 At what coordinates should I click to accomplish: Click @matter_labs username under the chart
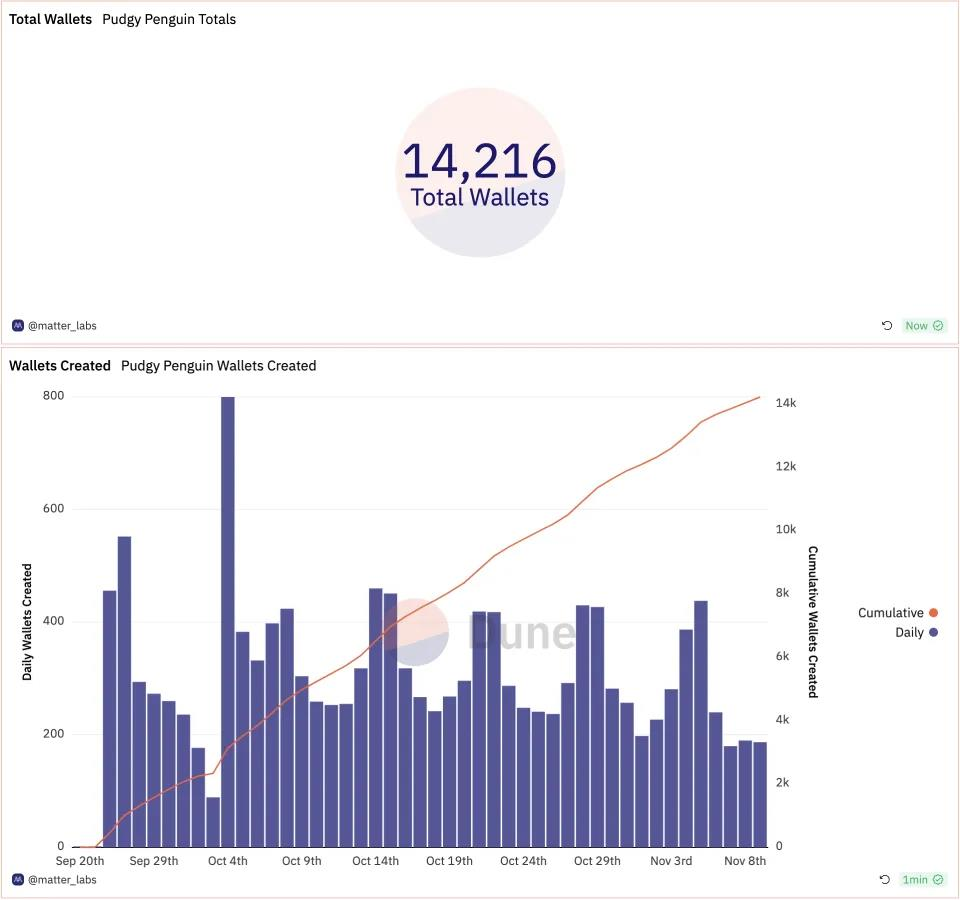click(62, 880)
